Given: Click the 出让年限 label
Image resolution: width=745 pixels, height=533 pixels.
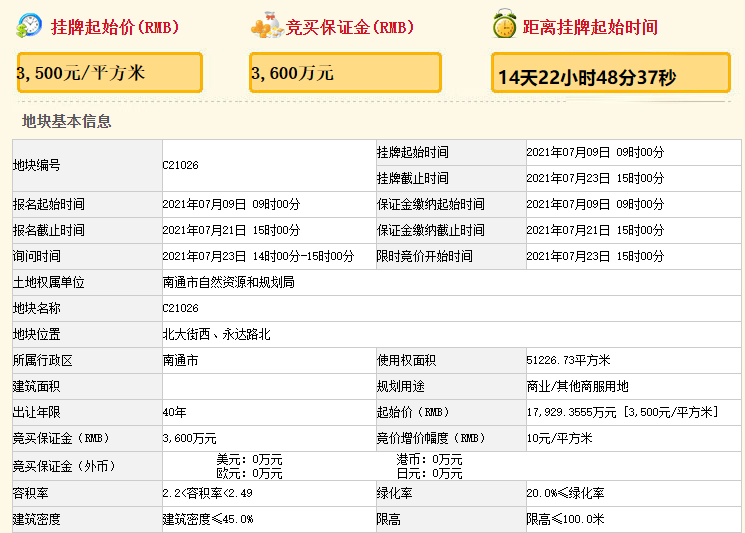Looking at the screenshot, I should click(x=37, y=412).
